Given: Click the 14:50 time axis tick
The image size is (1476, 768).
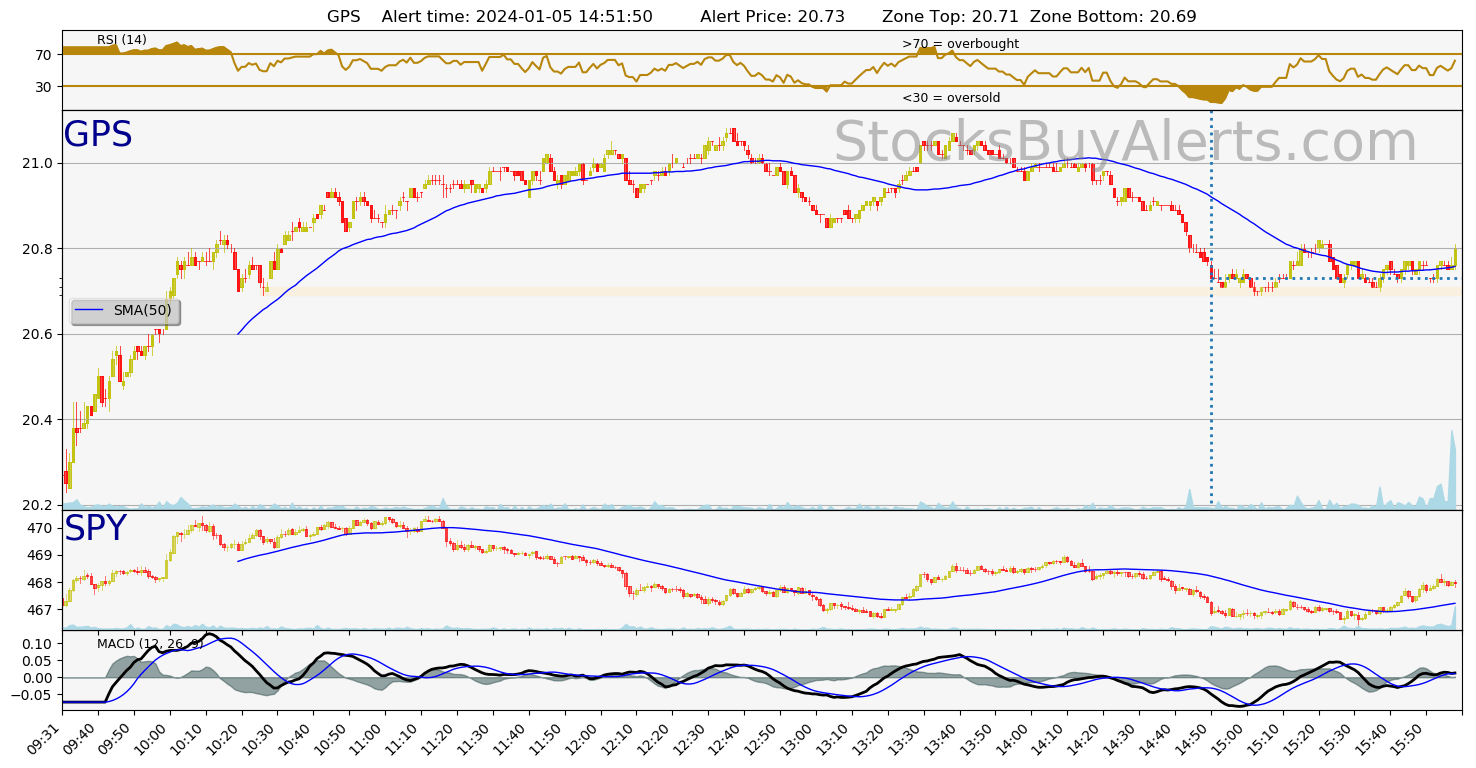Looking at the screenshot, I should (x=1194, y=741).
